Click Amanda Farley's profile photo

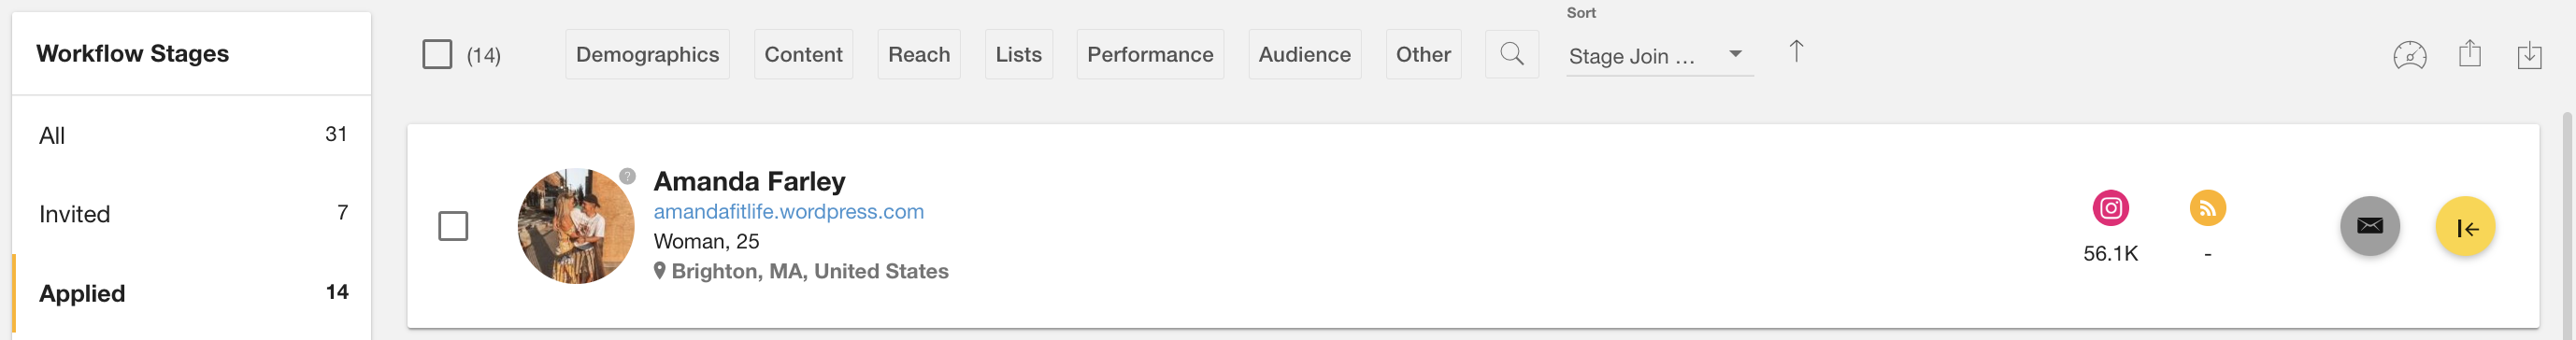(576, 226)
